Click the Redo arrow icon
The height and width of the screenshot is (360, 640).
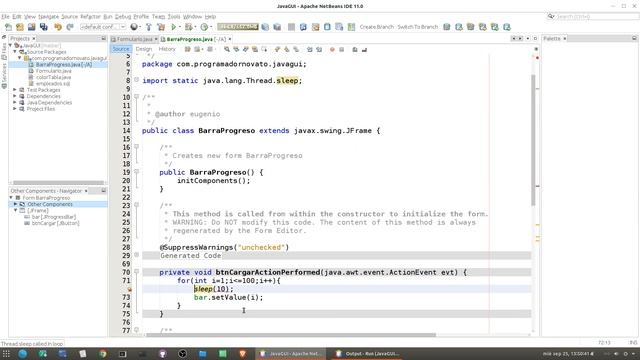(x=70, y=27)
